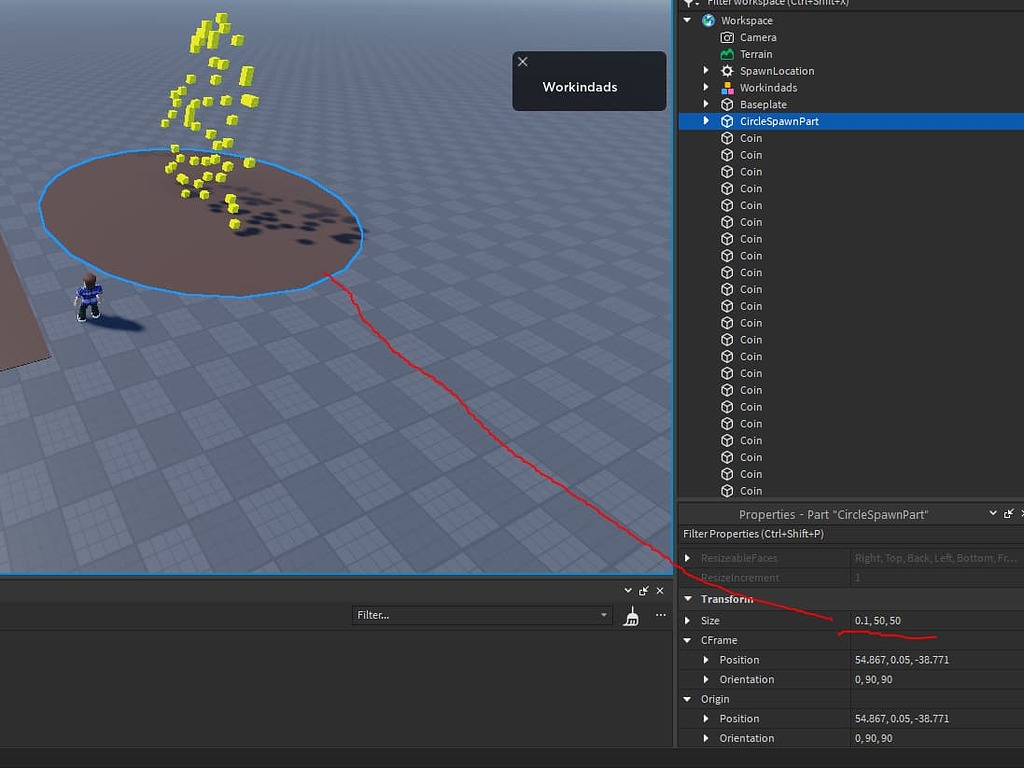The height and width of the screenshot is (768, 1024).
Task: Collapse the CFrame property group
Action: tap(687, 640)
